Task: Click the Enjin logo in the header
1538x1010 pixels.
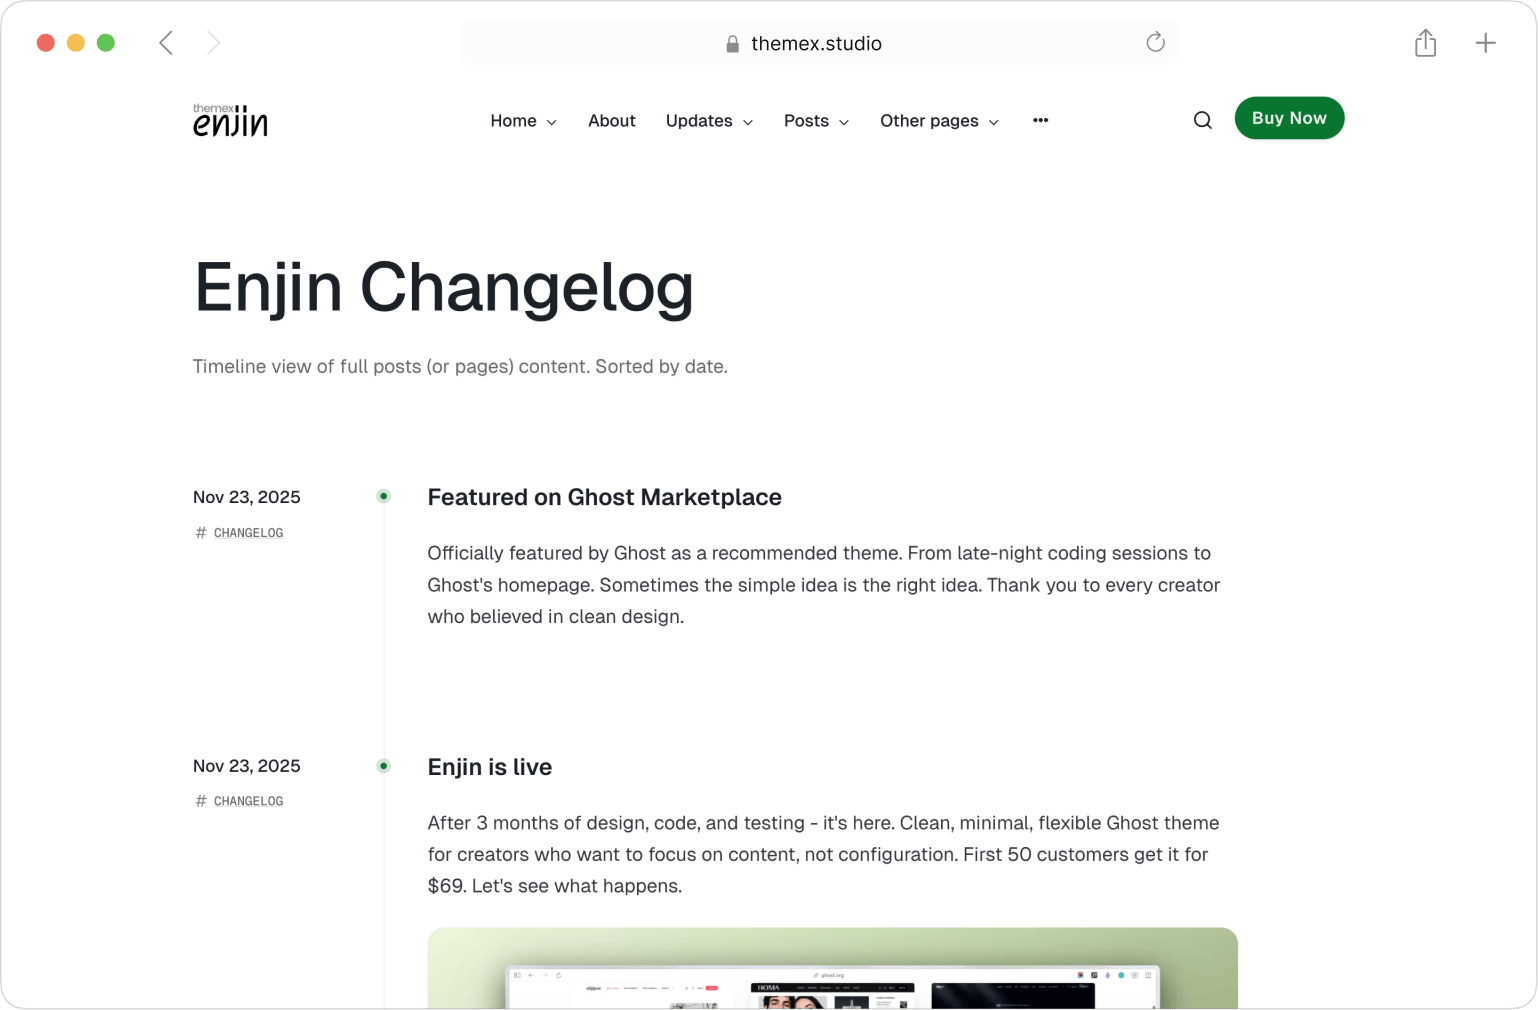Action: coord(230,120)
